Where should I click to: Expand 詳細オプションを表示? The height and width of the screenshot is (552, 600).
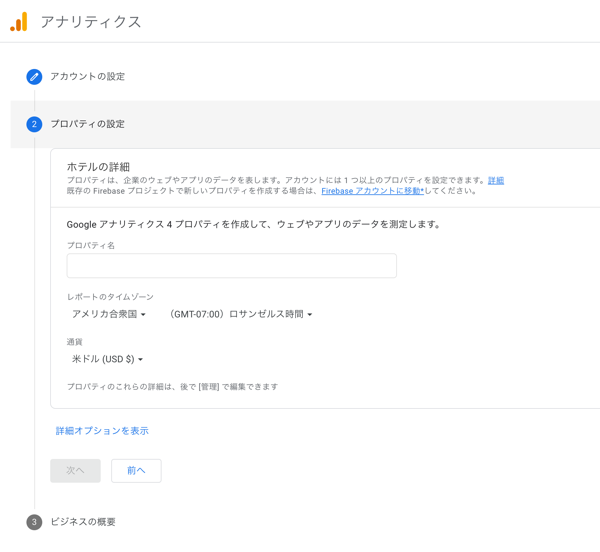[102, 431]
